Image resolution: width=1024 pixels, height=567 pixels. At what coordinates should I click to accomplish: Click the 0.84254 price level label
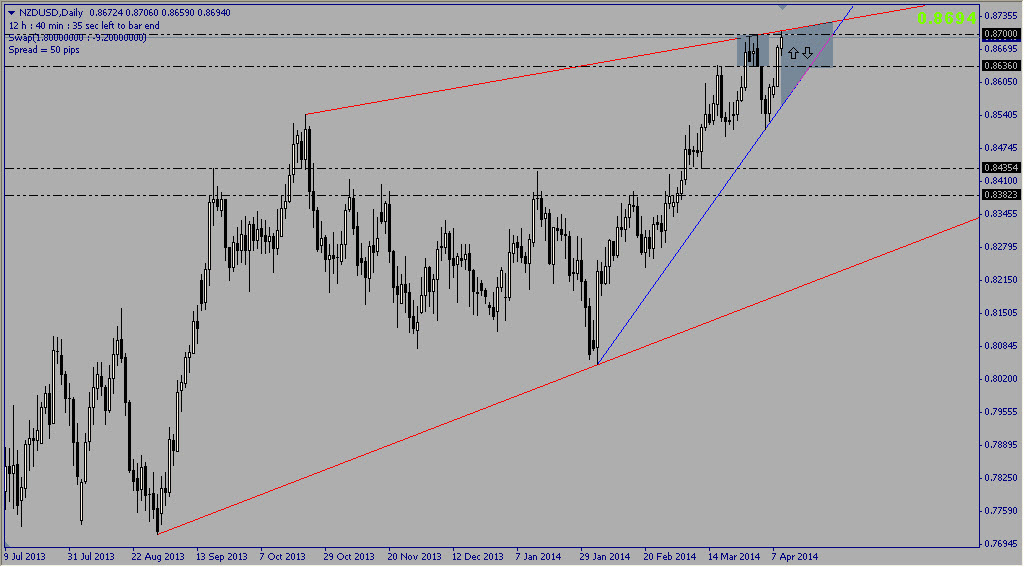coord(1000,168)
